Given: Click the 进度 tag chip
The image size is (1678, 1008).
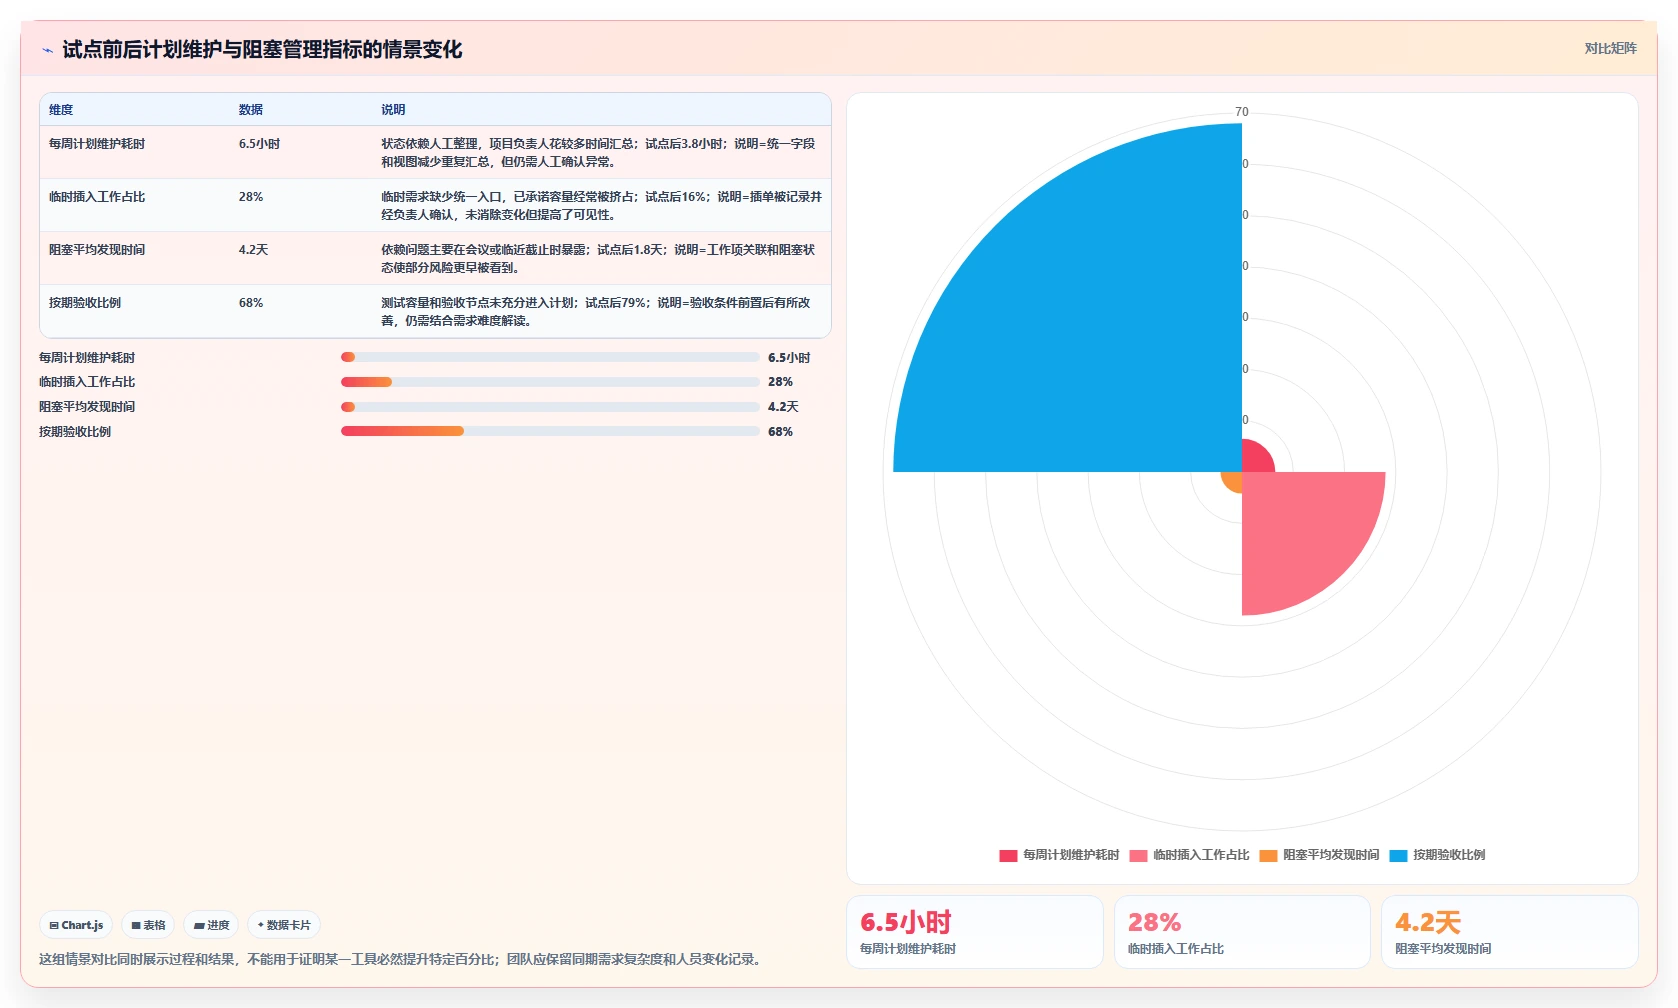Looking at the screenshot, I should point(211,925).
